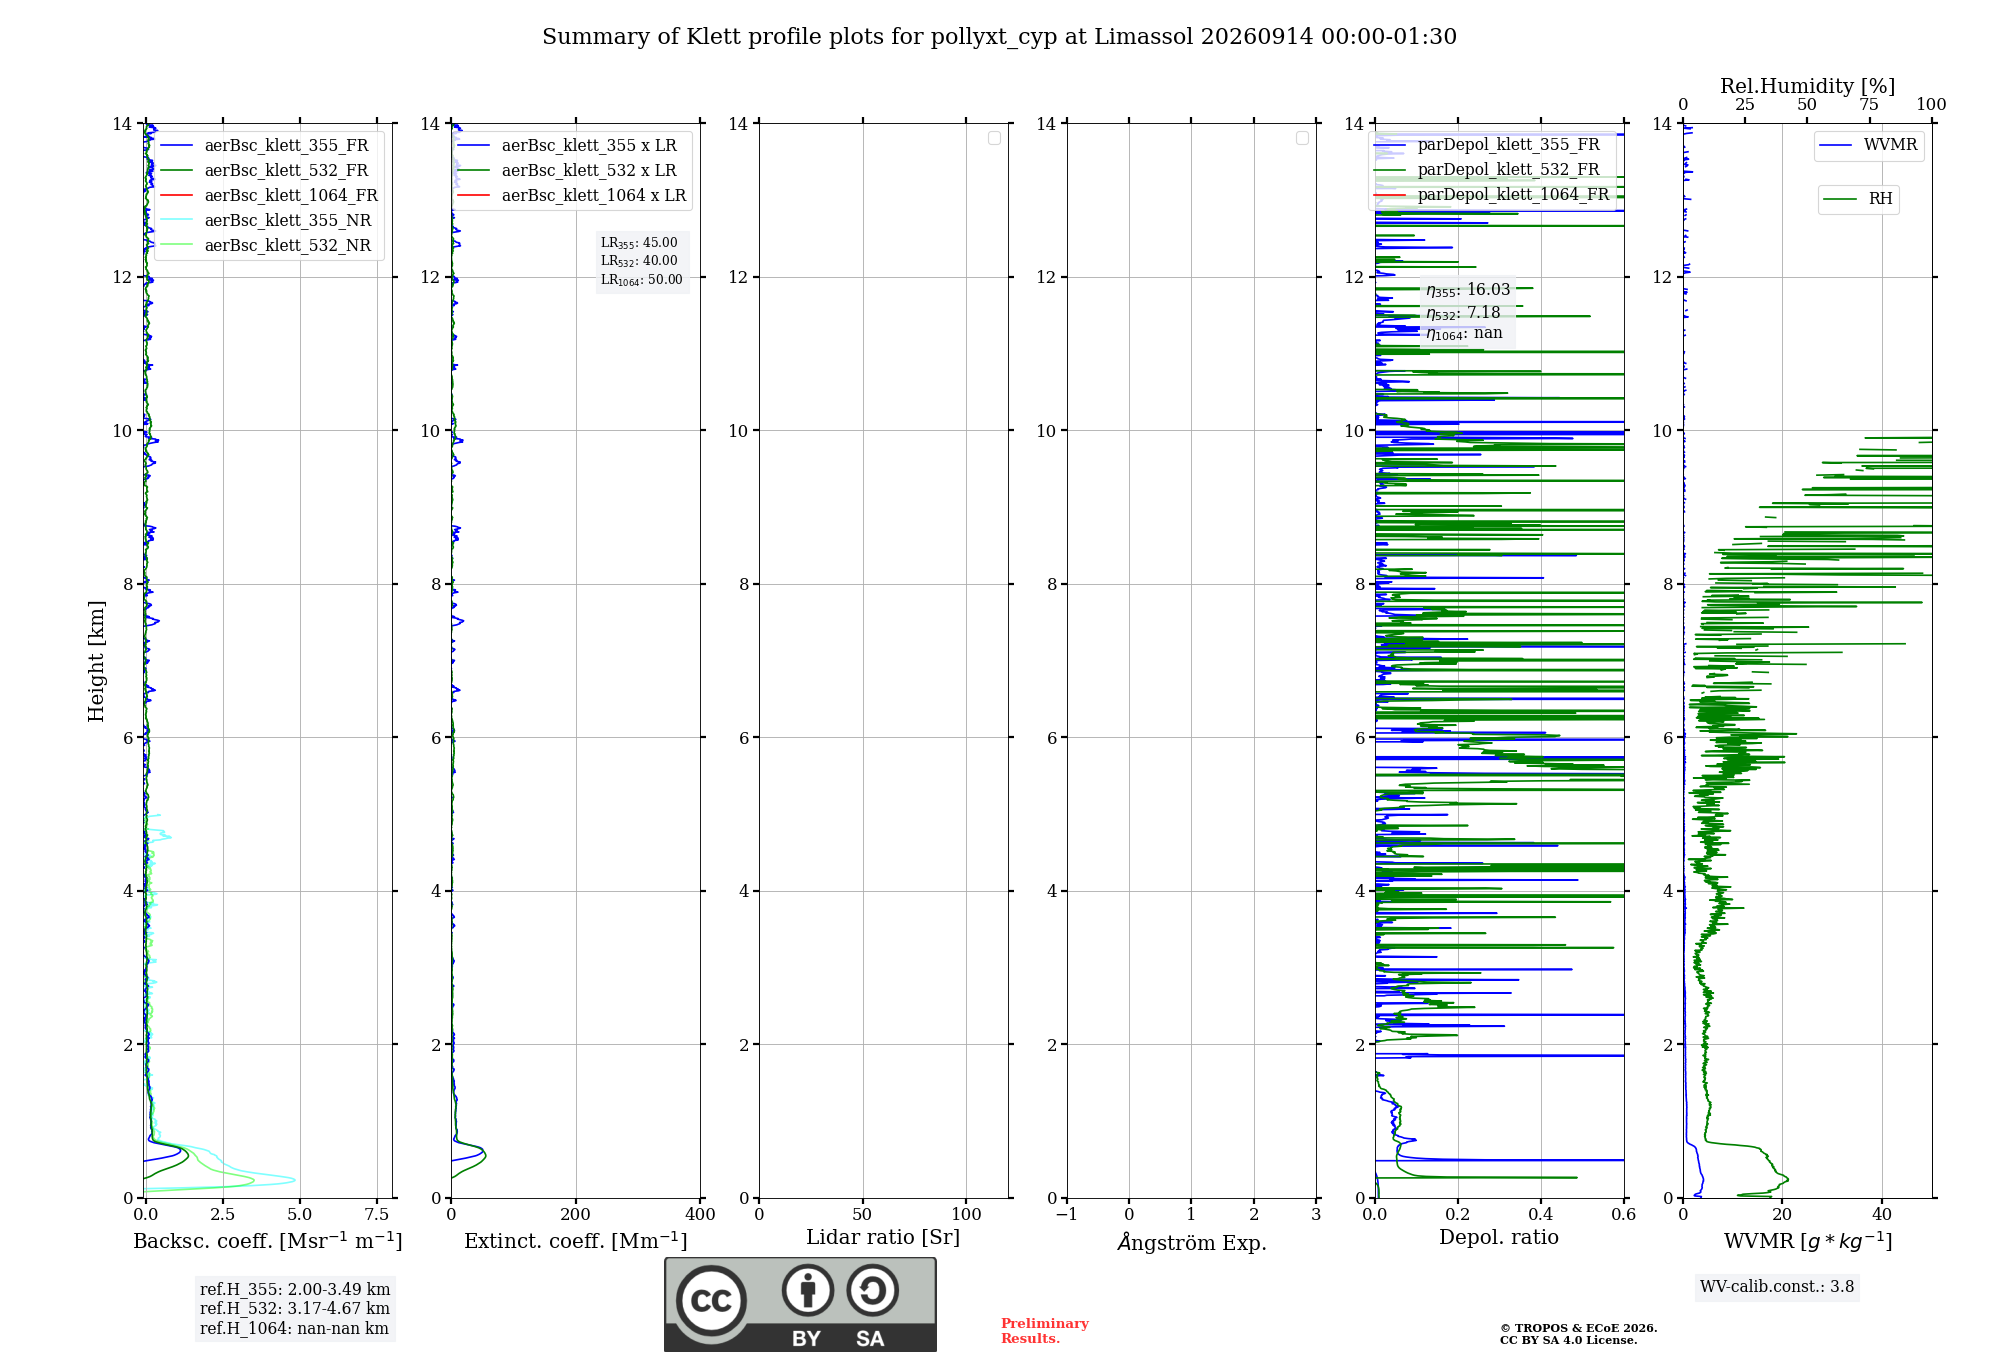This screenshot has width=2000, height=1360.
Task: Click legend entry aerBsc_klett_1064 x LR
Action: tap(572, 196)
